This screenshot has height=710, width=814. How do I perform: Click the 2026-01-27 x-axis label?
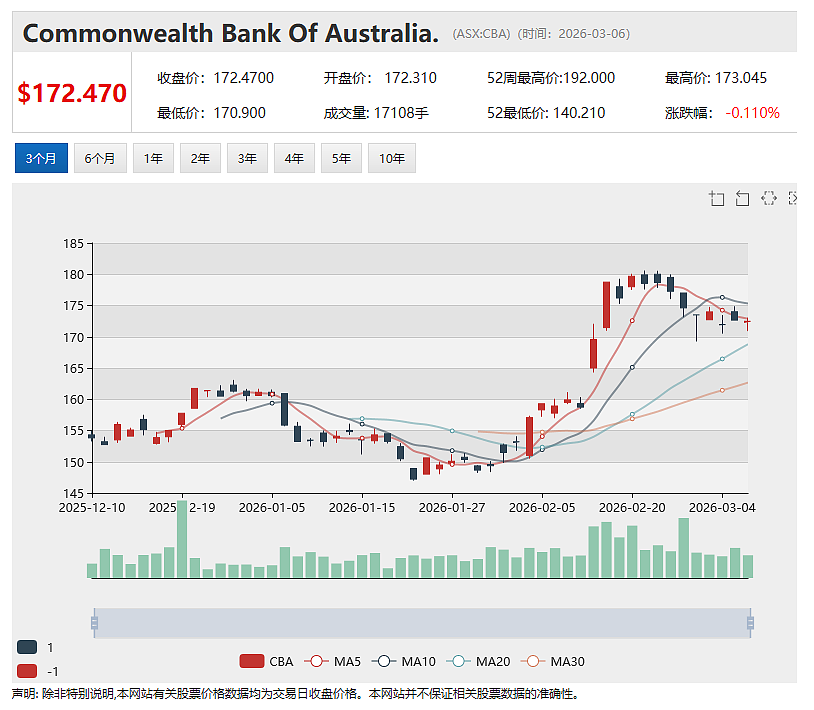tap(452, 508)
